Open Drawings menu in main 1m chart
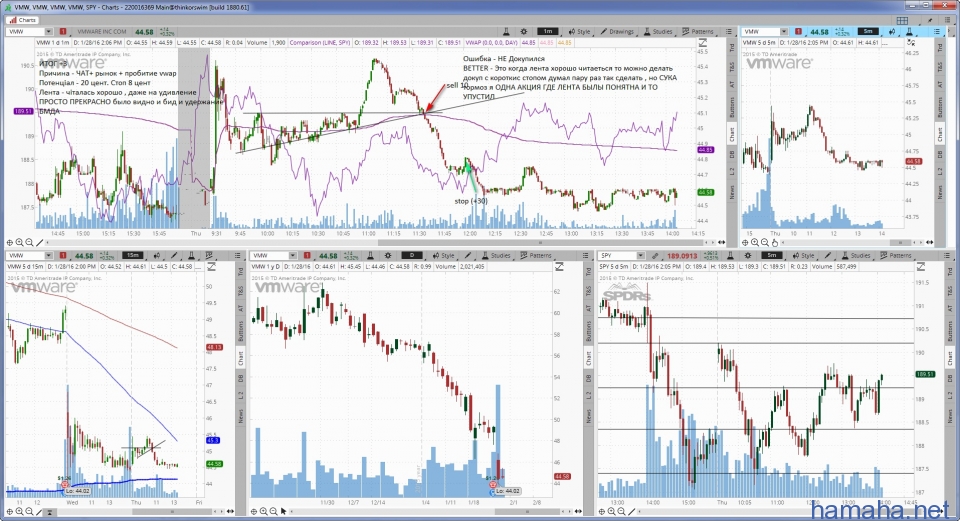This screenshot has width=960, height=521. point(617,32)
